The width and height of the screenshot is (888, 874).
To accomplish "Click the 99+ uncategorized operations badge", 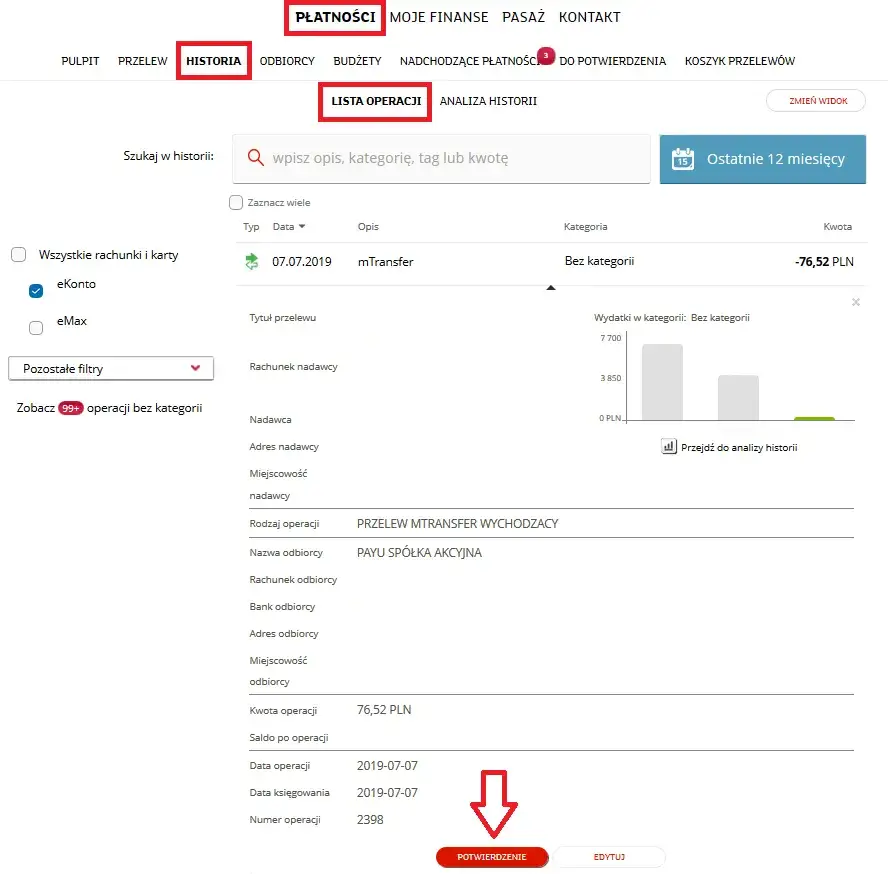I will 71,408.
